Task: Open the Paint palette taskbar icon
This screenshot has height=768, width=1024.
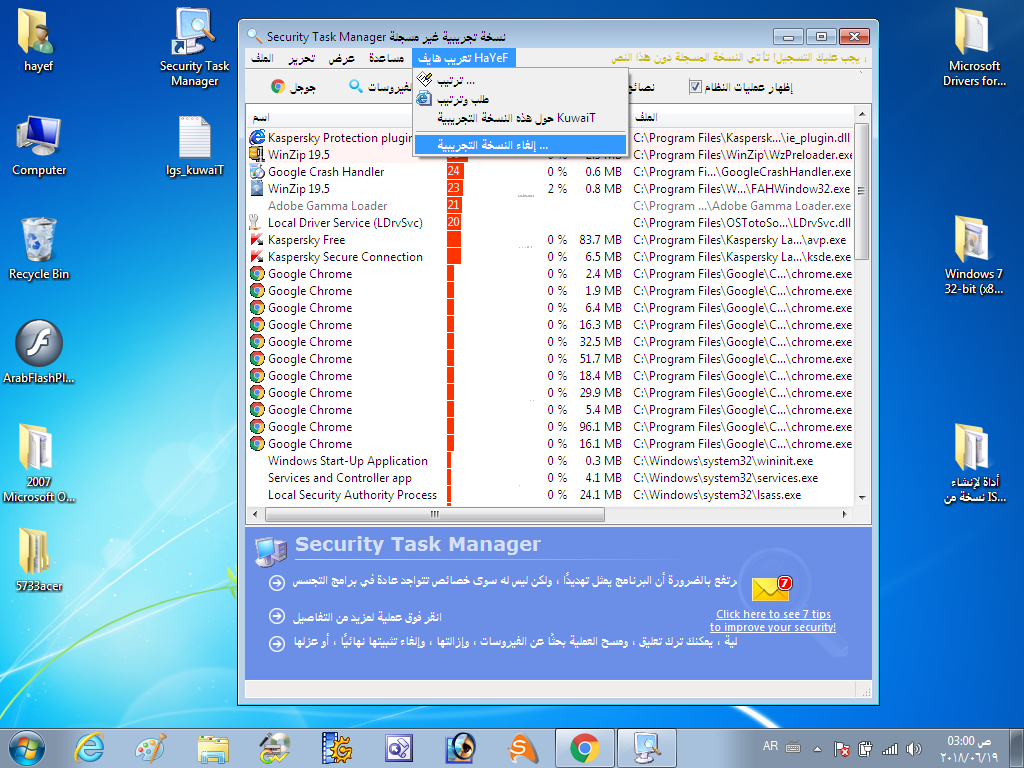Action: pyautogui.click(x=151, y=747)
